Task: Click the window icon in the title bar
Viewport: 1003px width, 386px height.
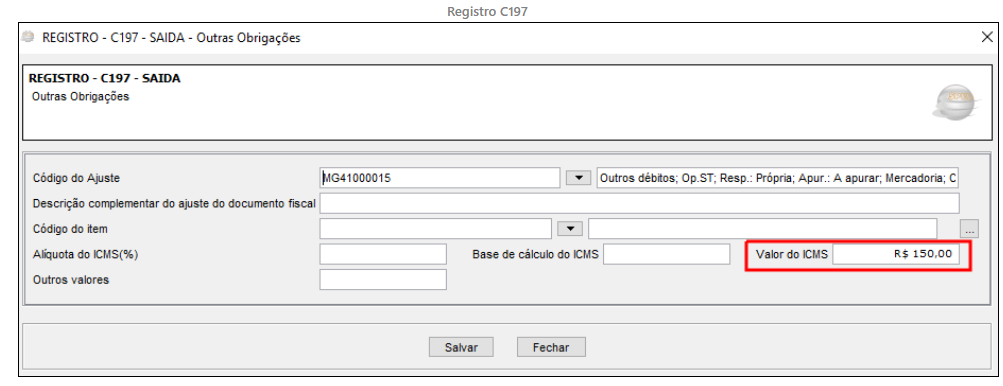Action: point(28,37)
